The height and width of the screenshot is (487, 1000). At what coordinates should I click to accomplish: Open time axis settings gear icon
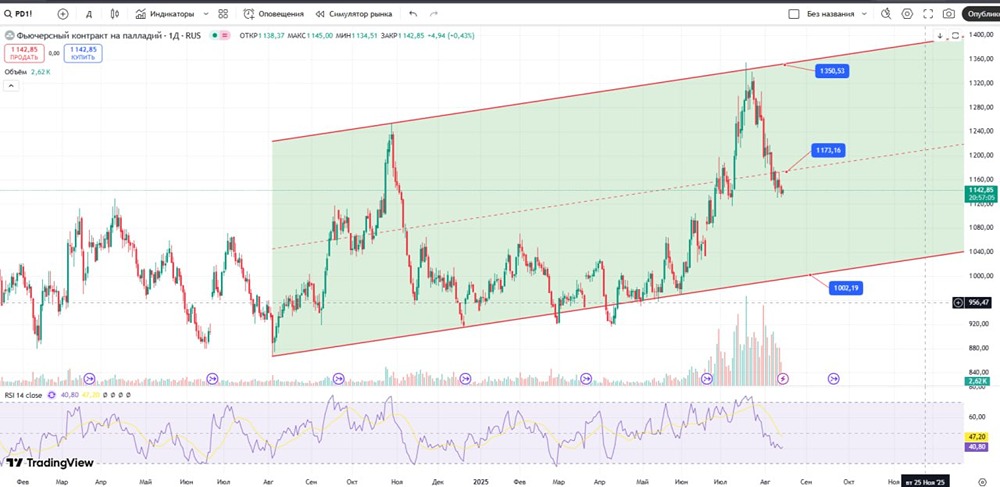tap(982, 481)
